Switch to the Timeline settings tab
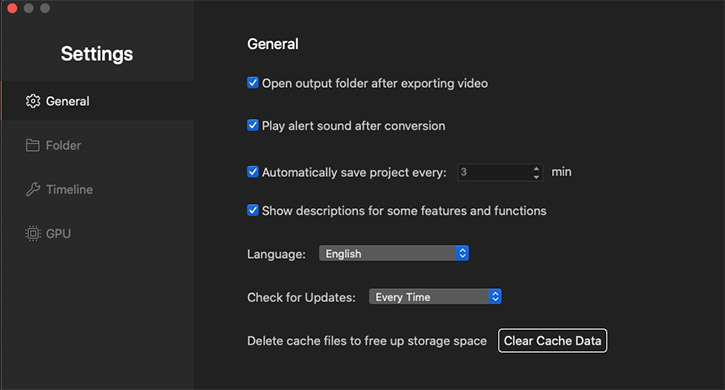This screenshot has width=725, height=390. coord(97,189)
